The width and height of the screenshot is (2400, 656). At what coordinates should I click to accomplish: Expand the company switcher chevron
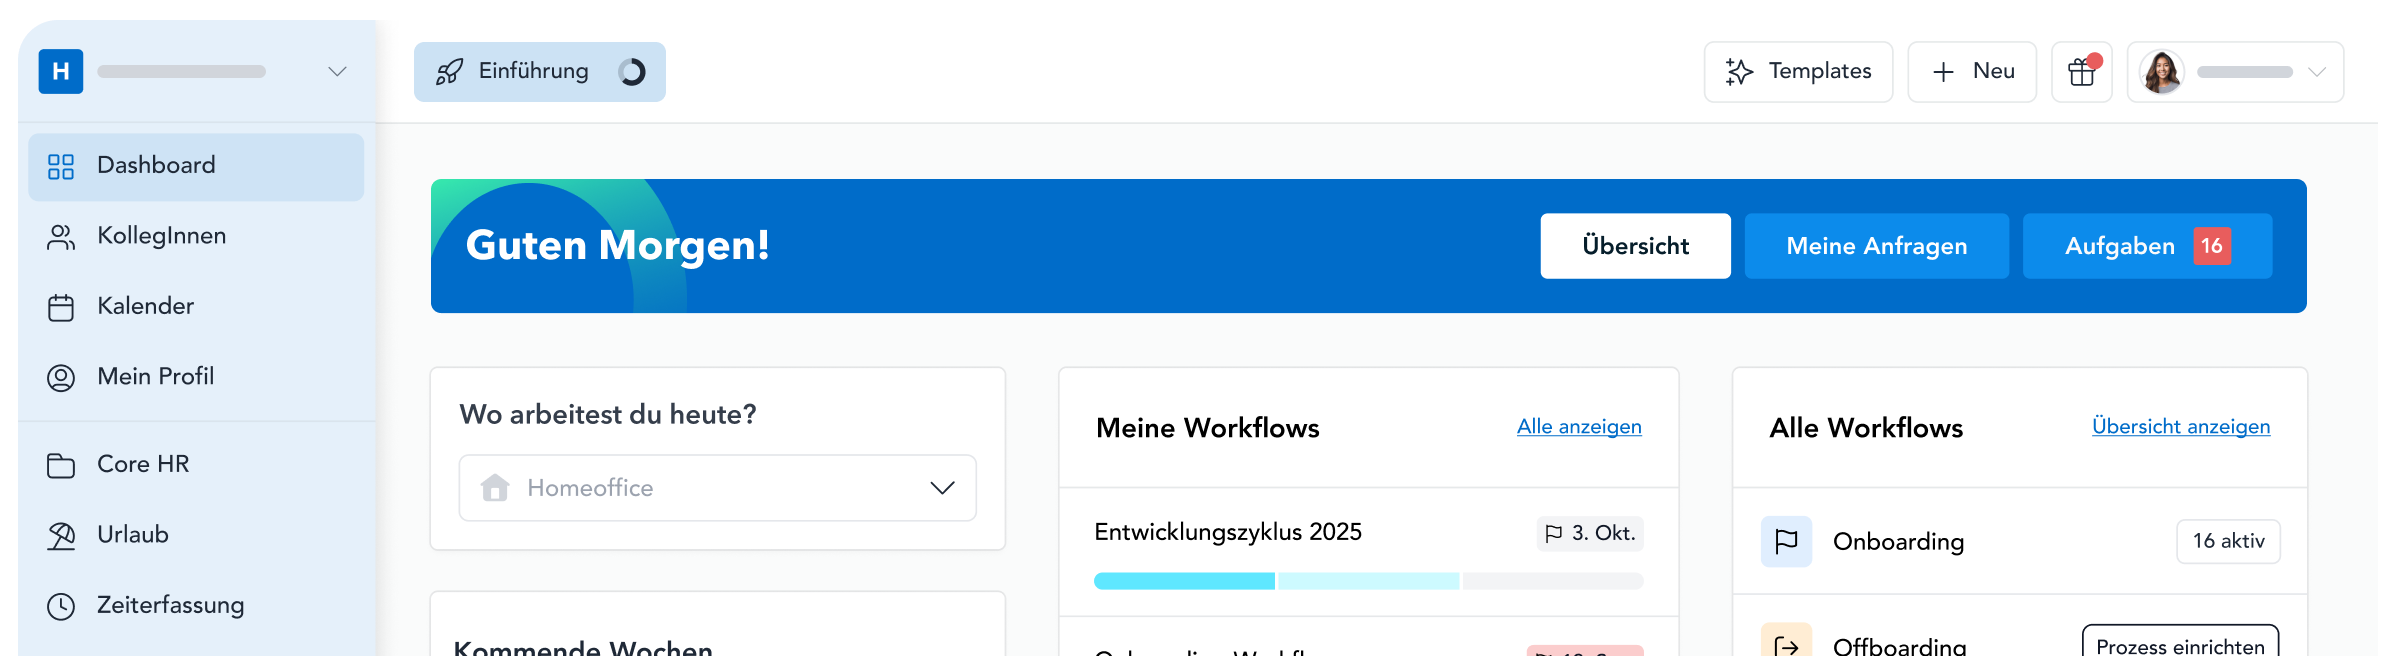337,72
